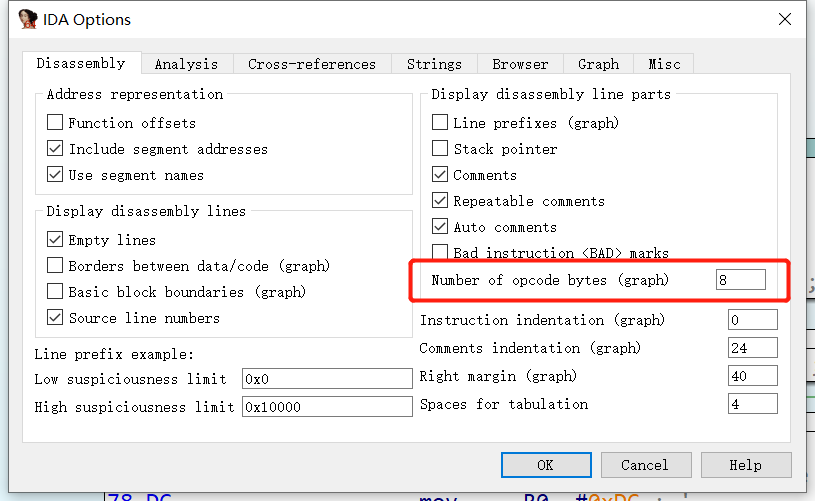Toggle Use segment names option
The height and width of the screenshot is (501, 815).
point(55,174)
